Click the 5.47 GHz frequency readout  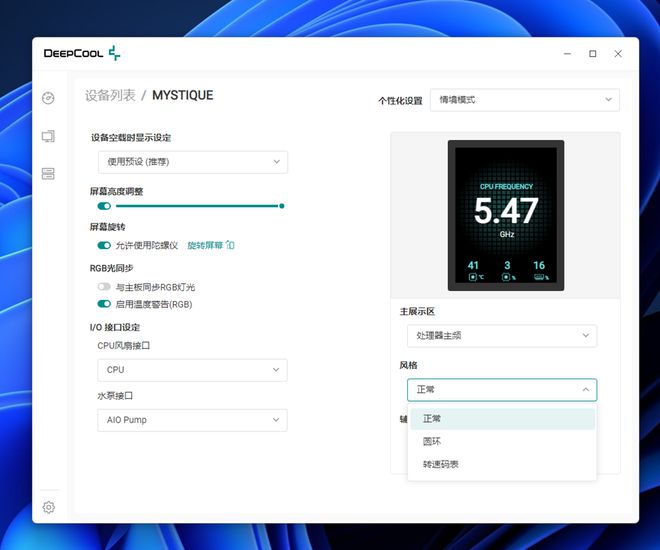tap(506, 210)
